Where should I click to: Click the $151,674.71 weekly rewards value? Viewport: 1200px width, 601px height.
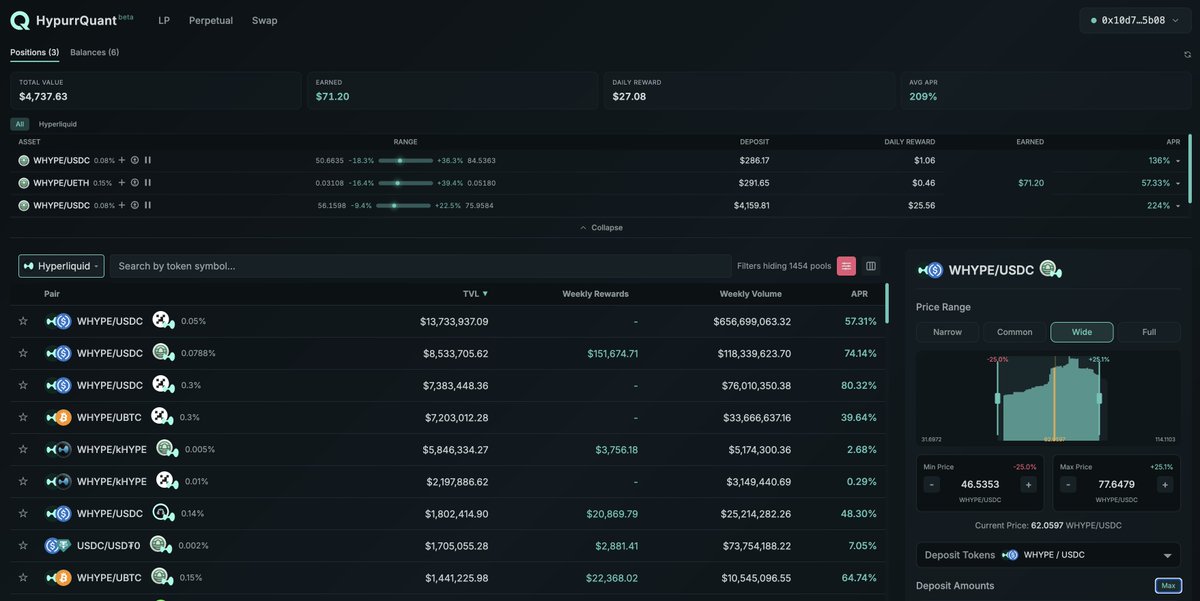612,353
